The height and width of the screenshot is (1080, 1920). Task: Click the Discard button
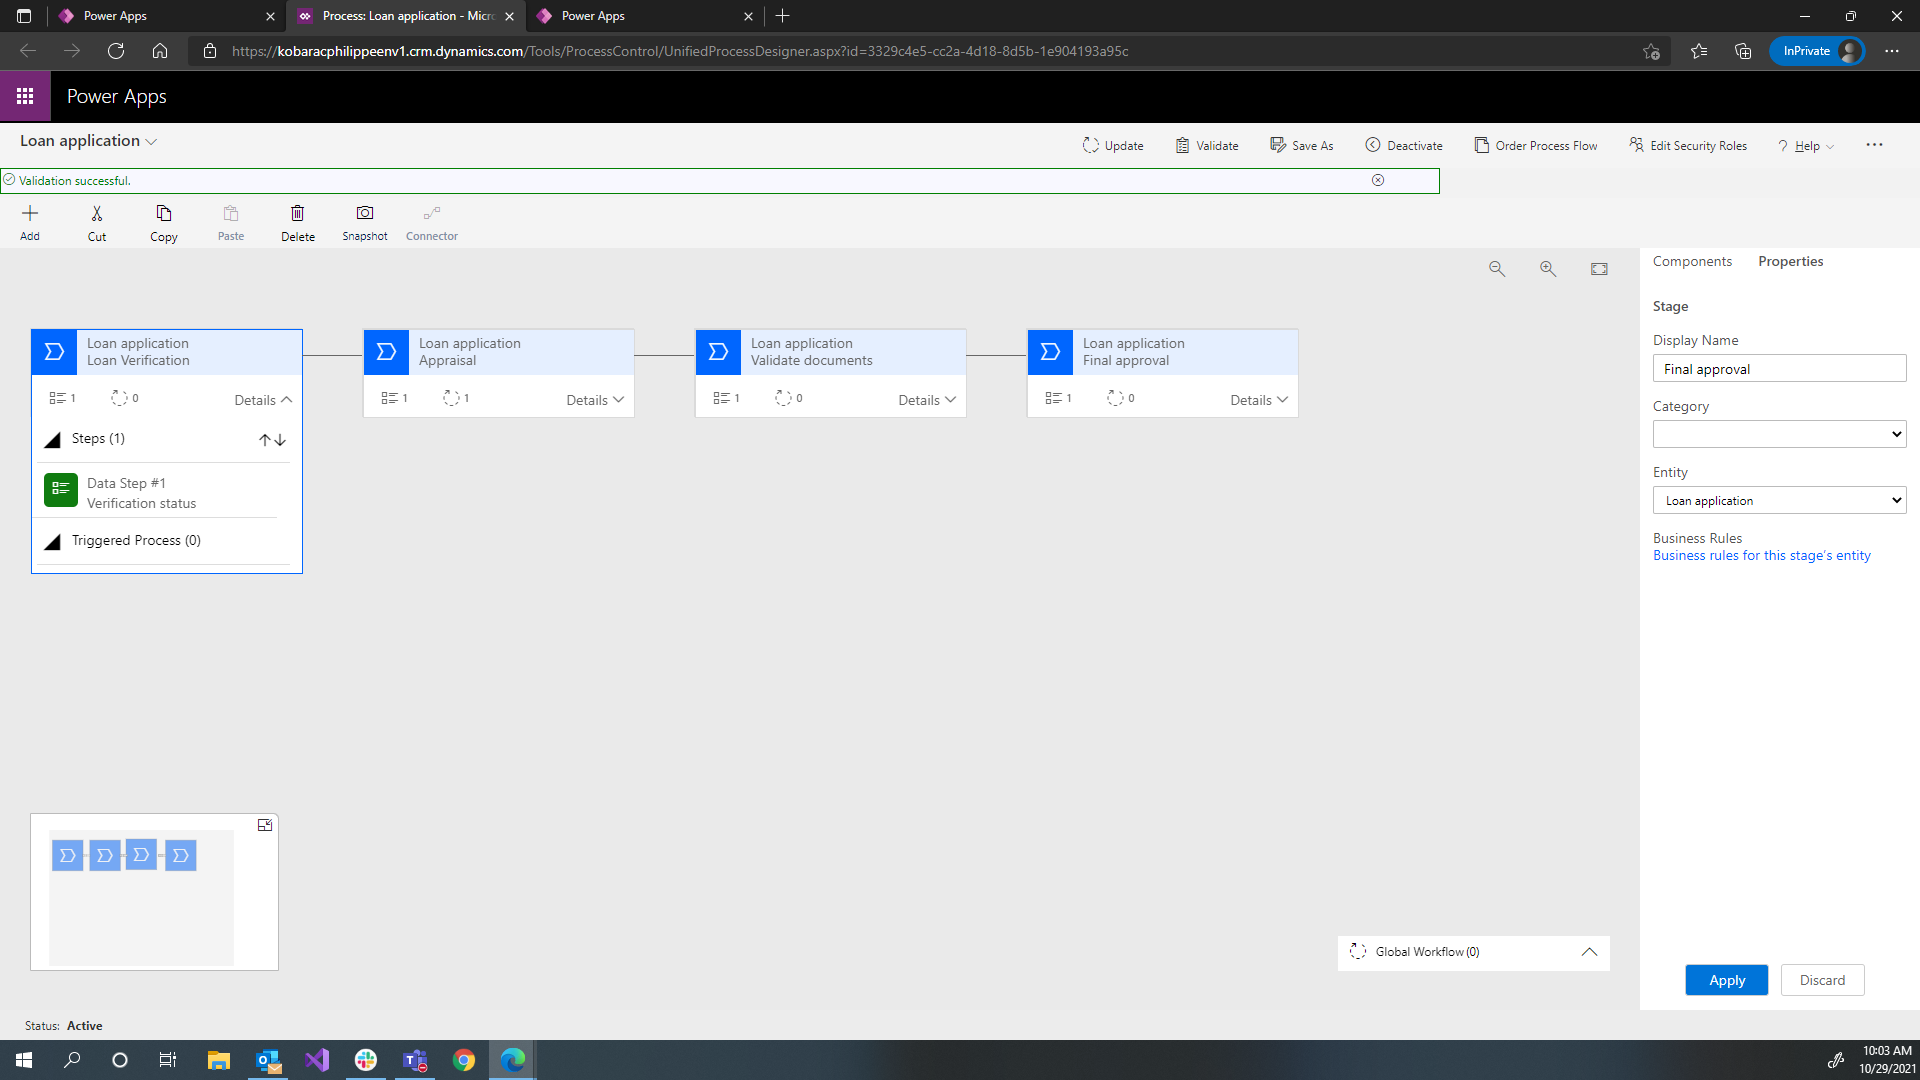(1822, 980)
